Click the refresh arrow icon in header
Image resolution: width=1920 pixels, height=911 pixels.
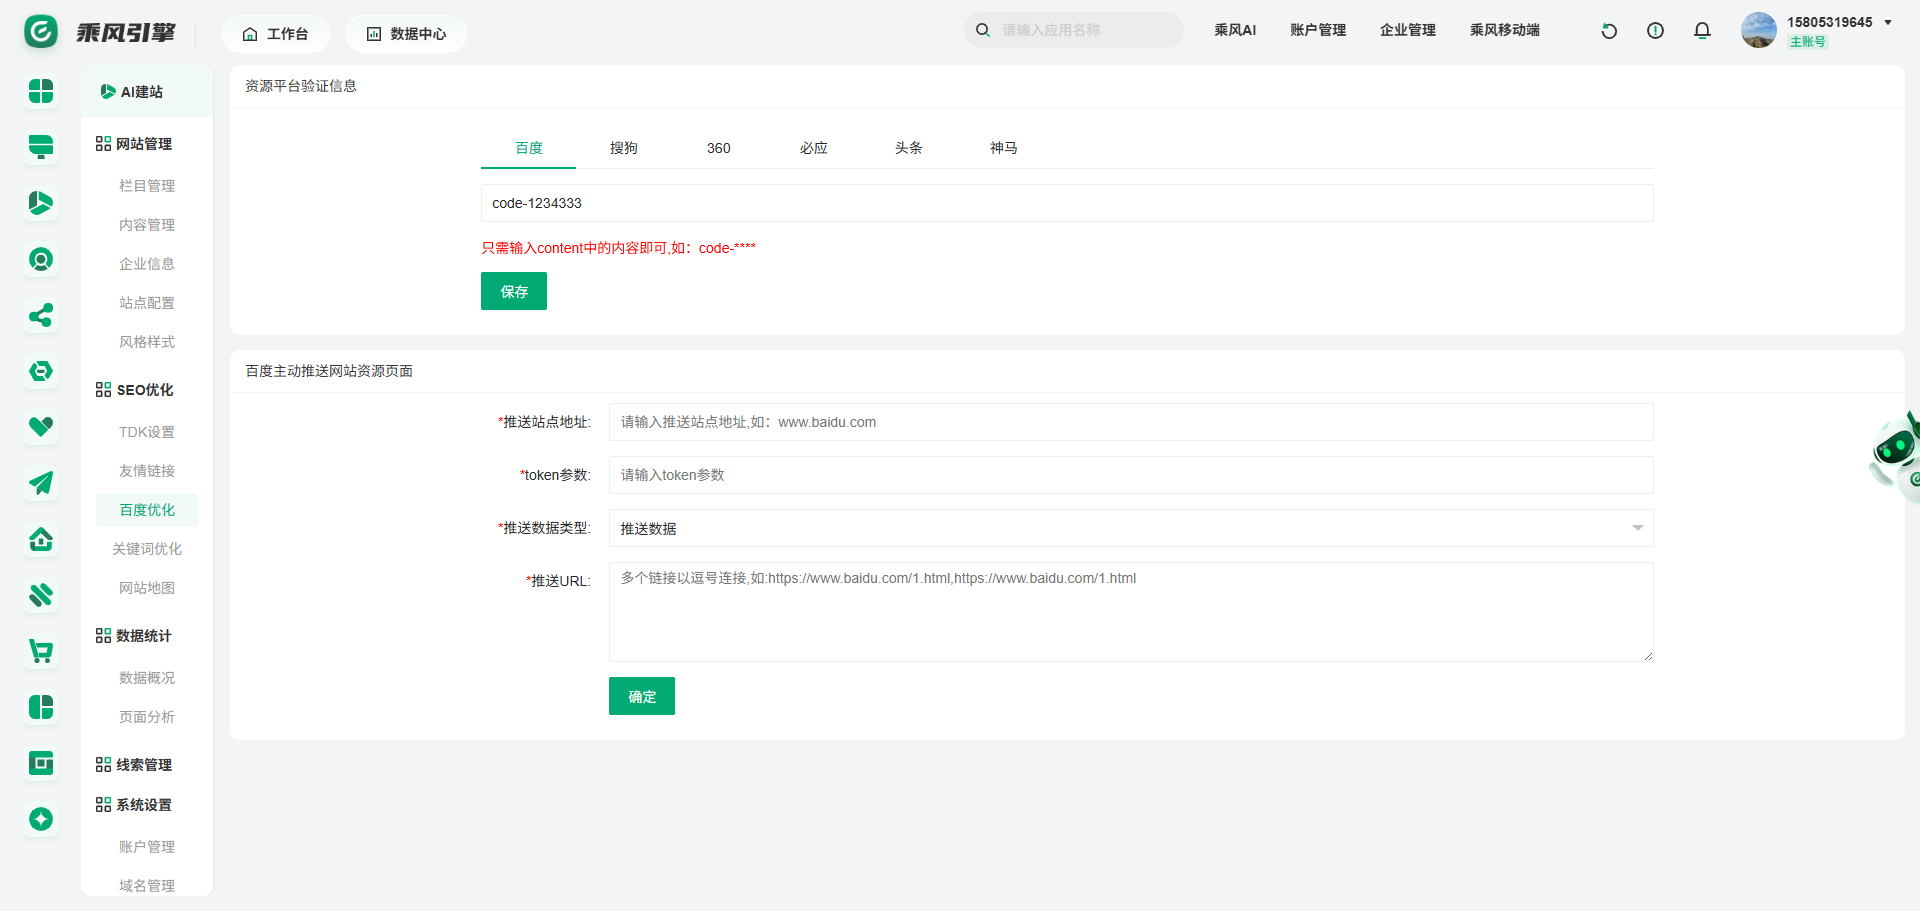pyautogui.click(x=1609, y=31)
